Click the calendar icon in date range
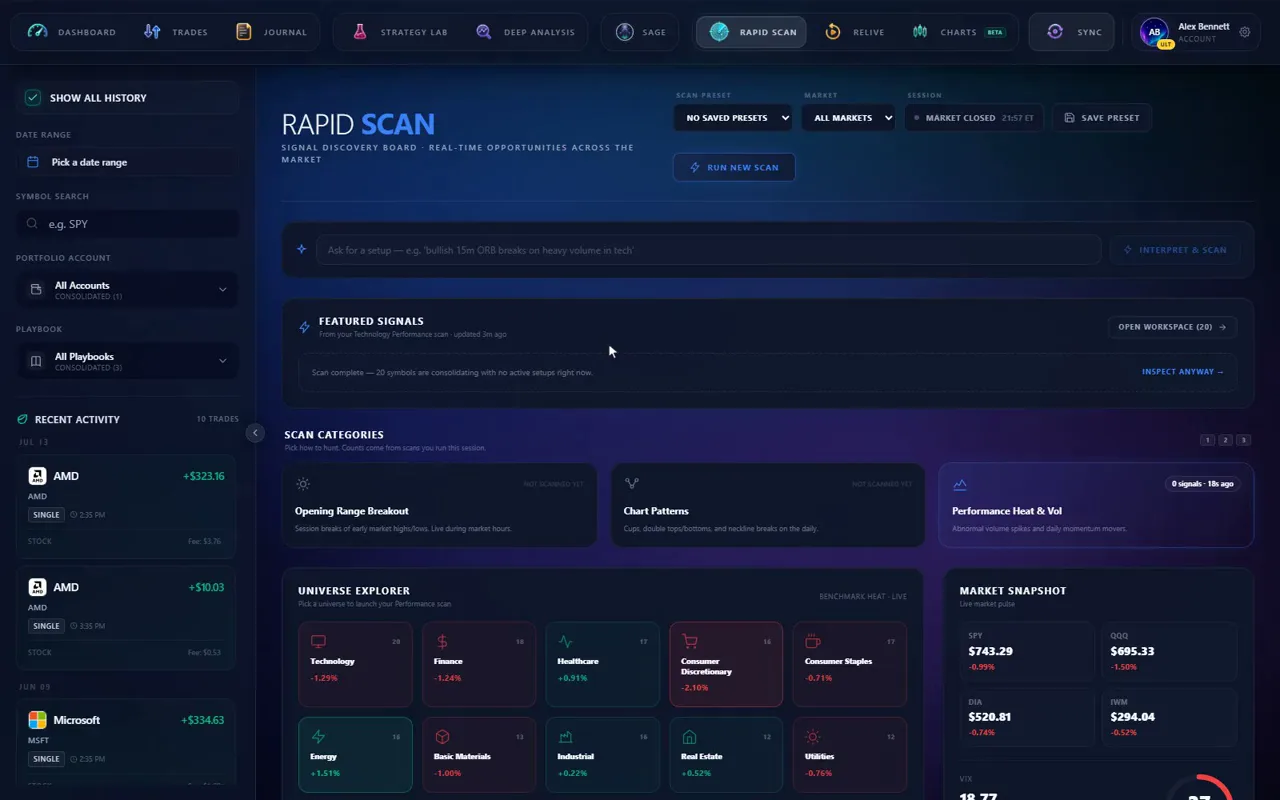The width and height of the screenshot is (1280, 800). pos(33,162)
